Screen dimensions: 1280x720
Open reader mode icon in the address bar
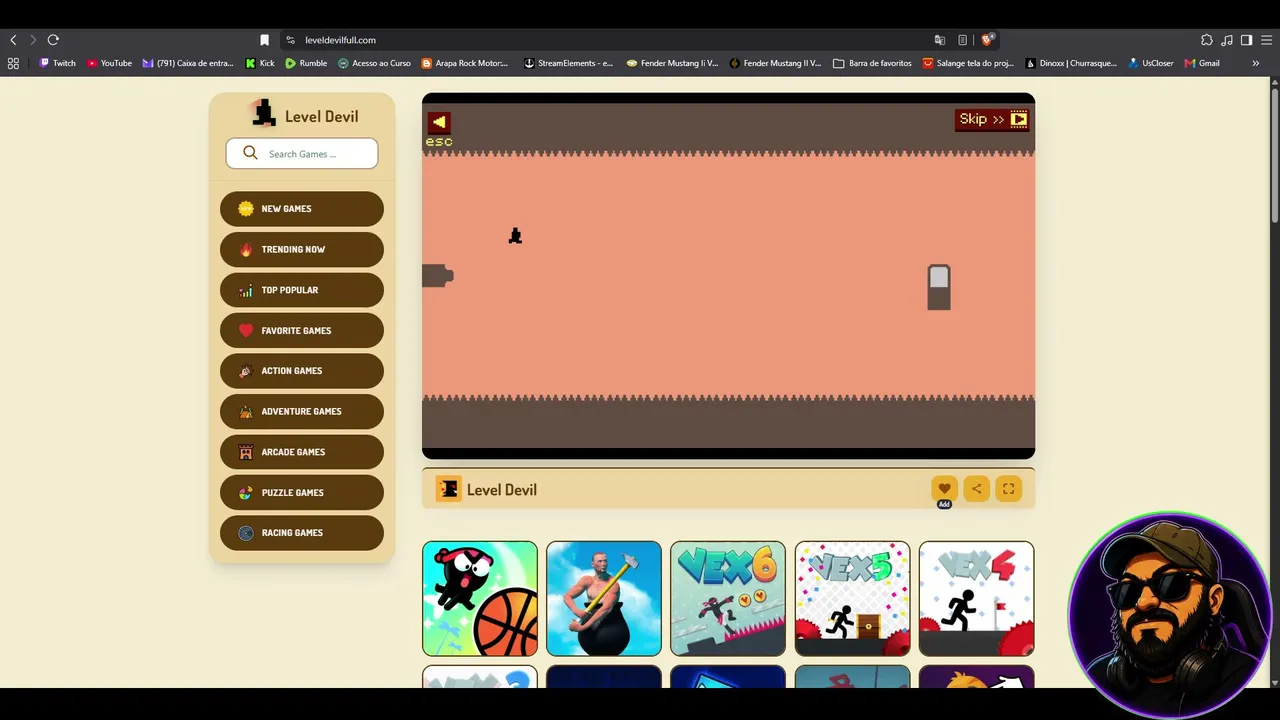point(963,40)
